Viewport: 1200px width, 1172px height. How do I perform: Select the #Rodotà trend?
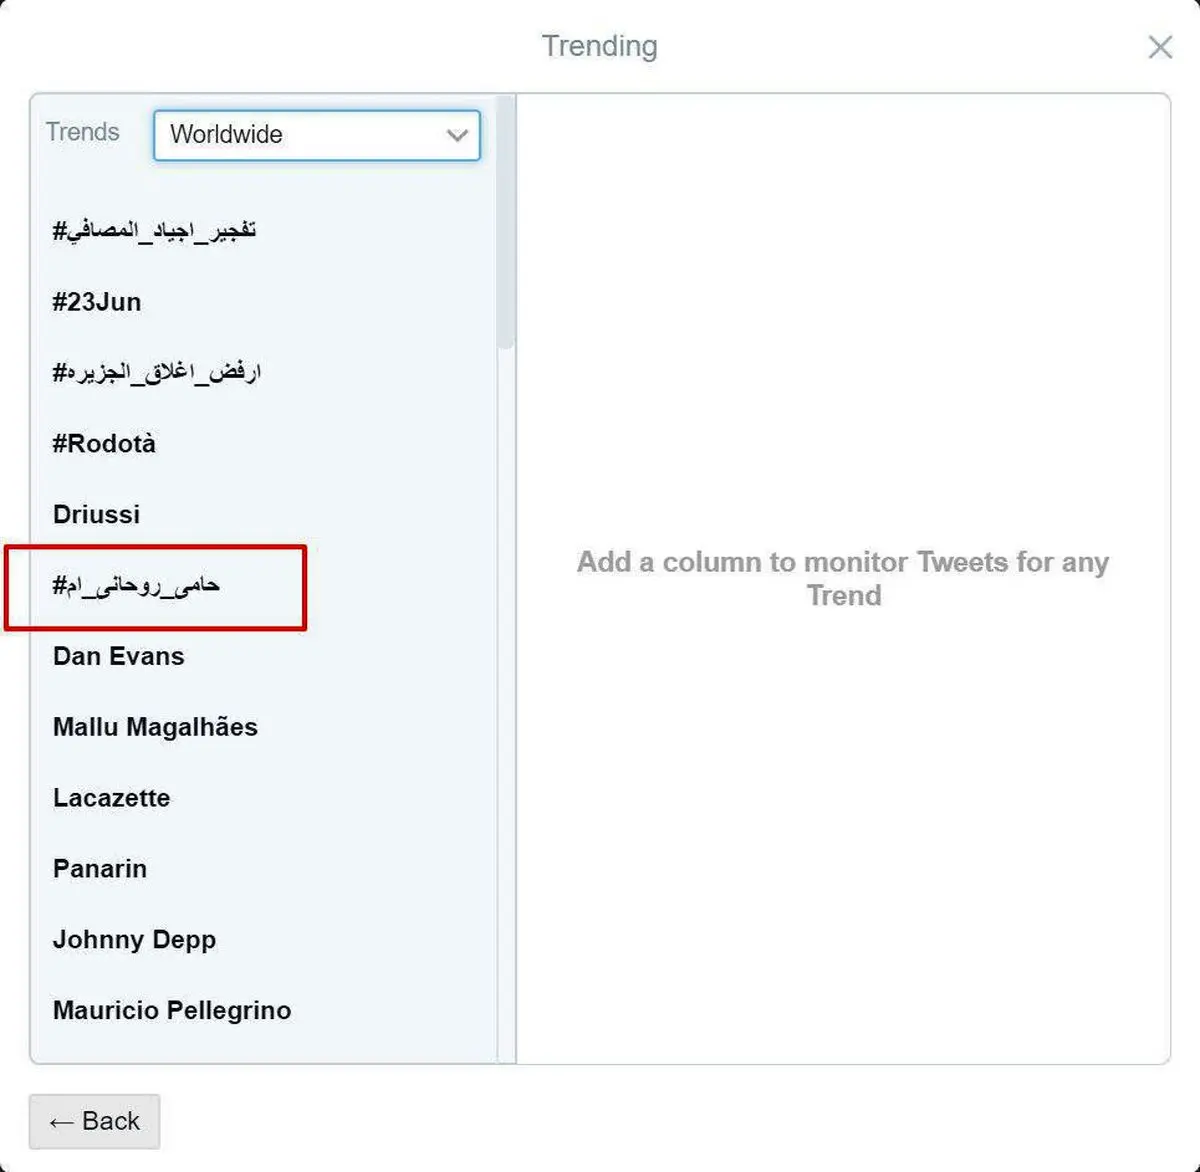pos(104,443)
